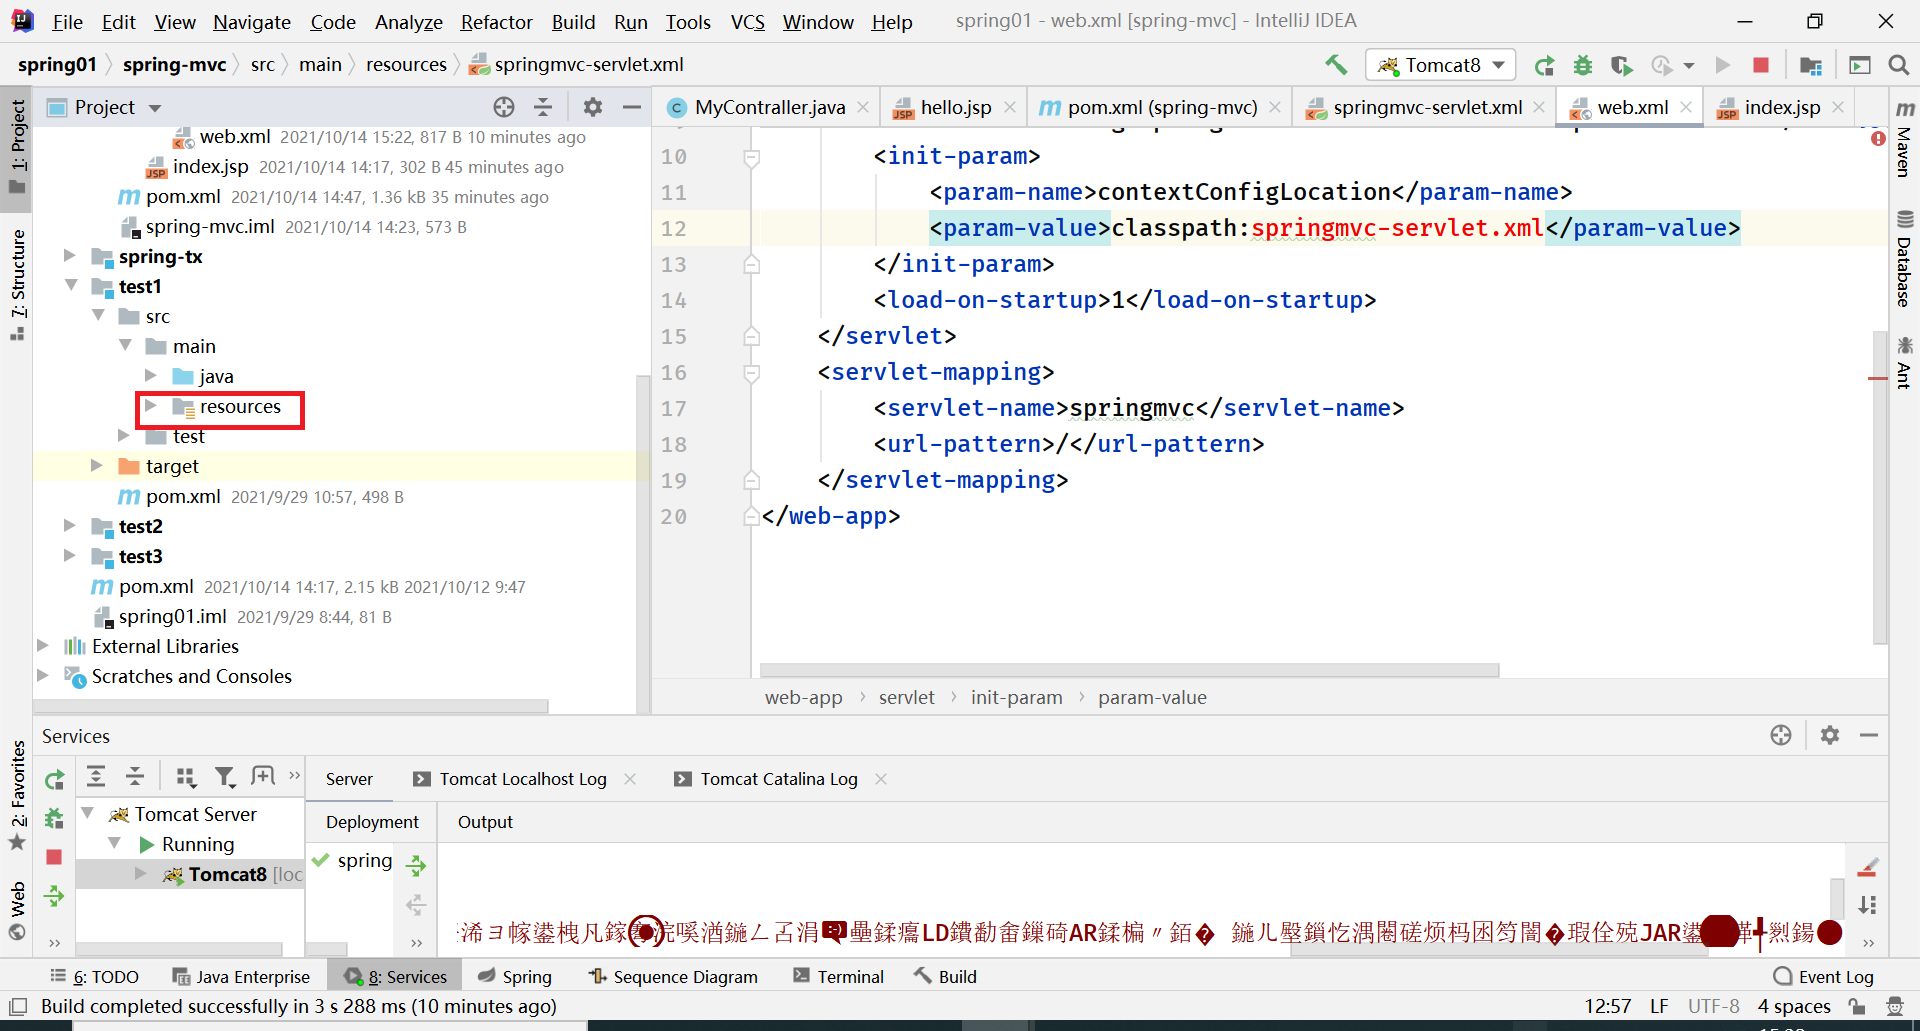Screen dimensions: 1920x1031
Task: Open the Database tool window
Action: tap(1904, 259)
